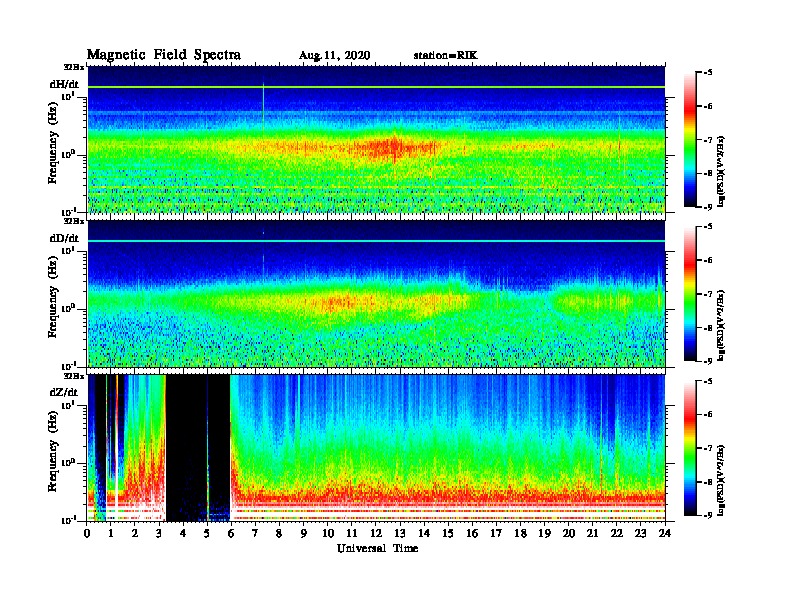Screen dimensions: 792x612
Task: Click hour tick label "13" on time axis
Action: [x=400, y=534]
